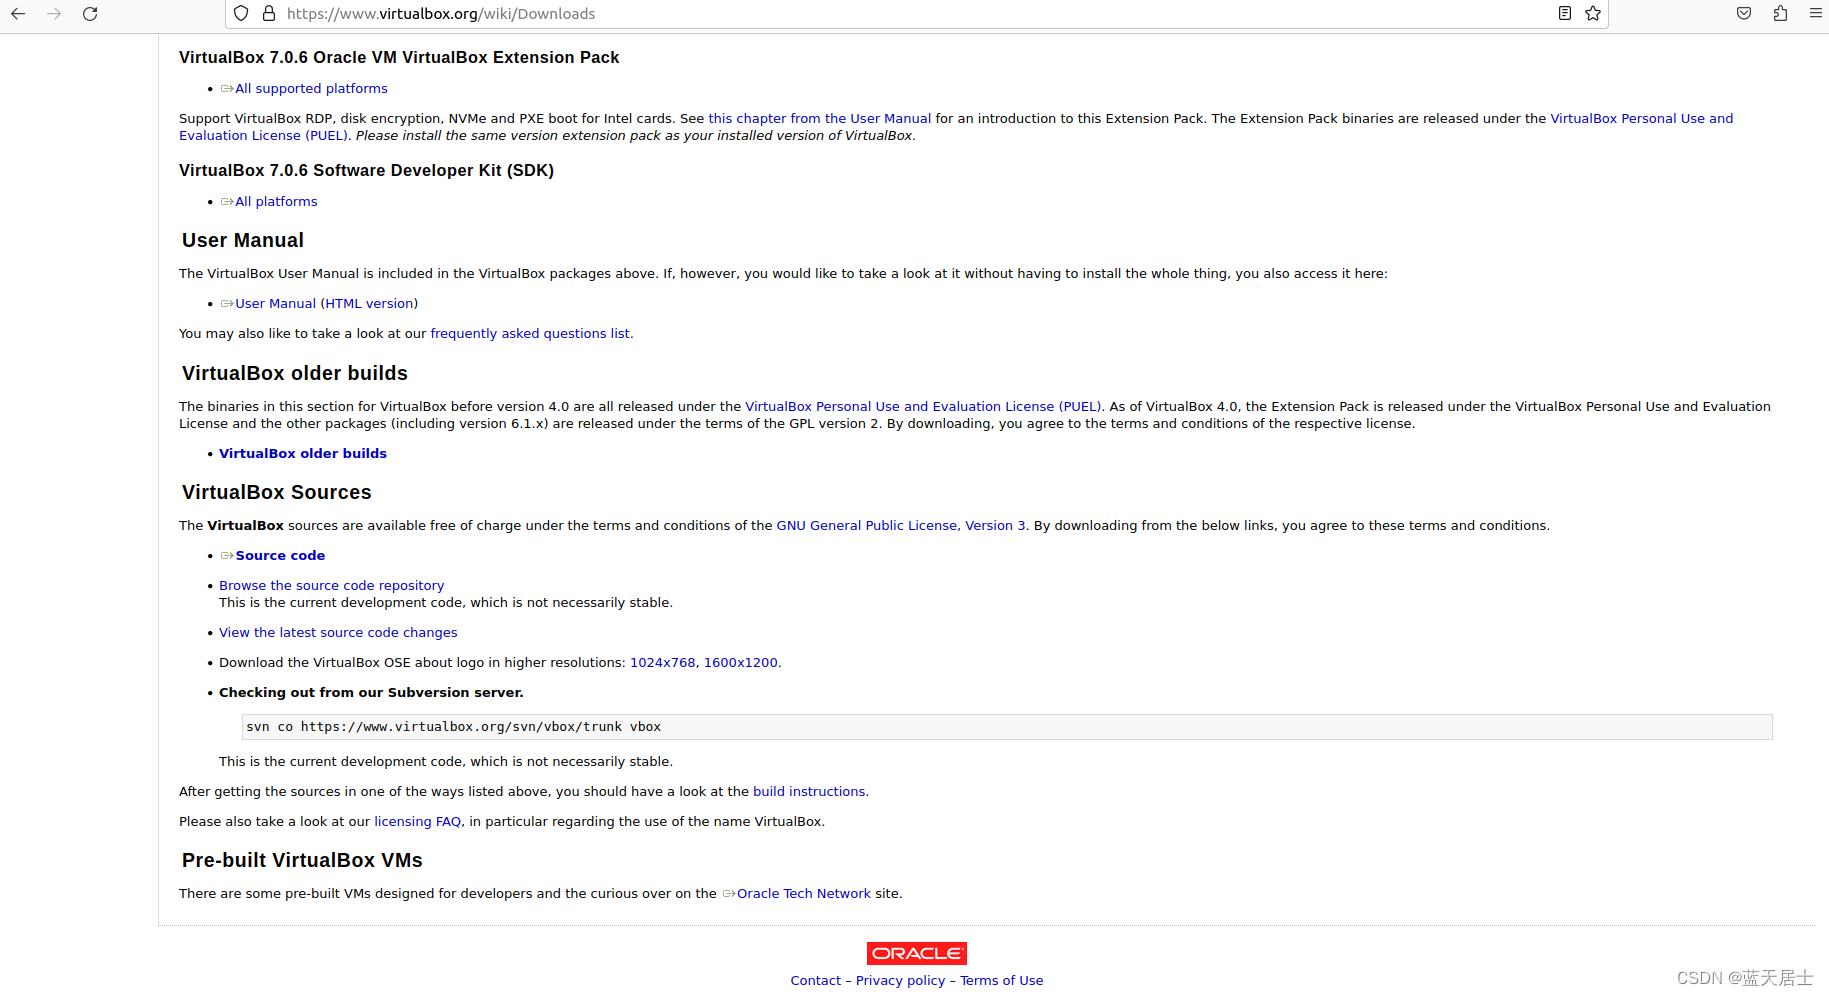View site security padlock info
1829x996 pixels.
pos(269,14)
